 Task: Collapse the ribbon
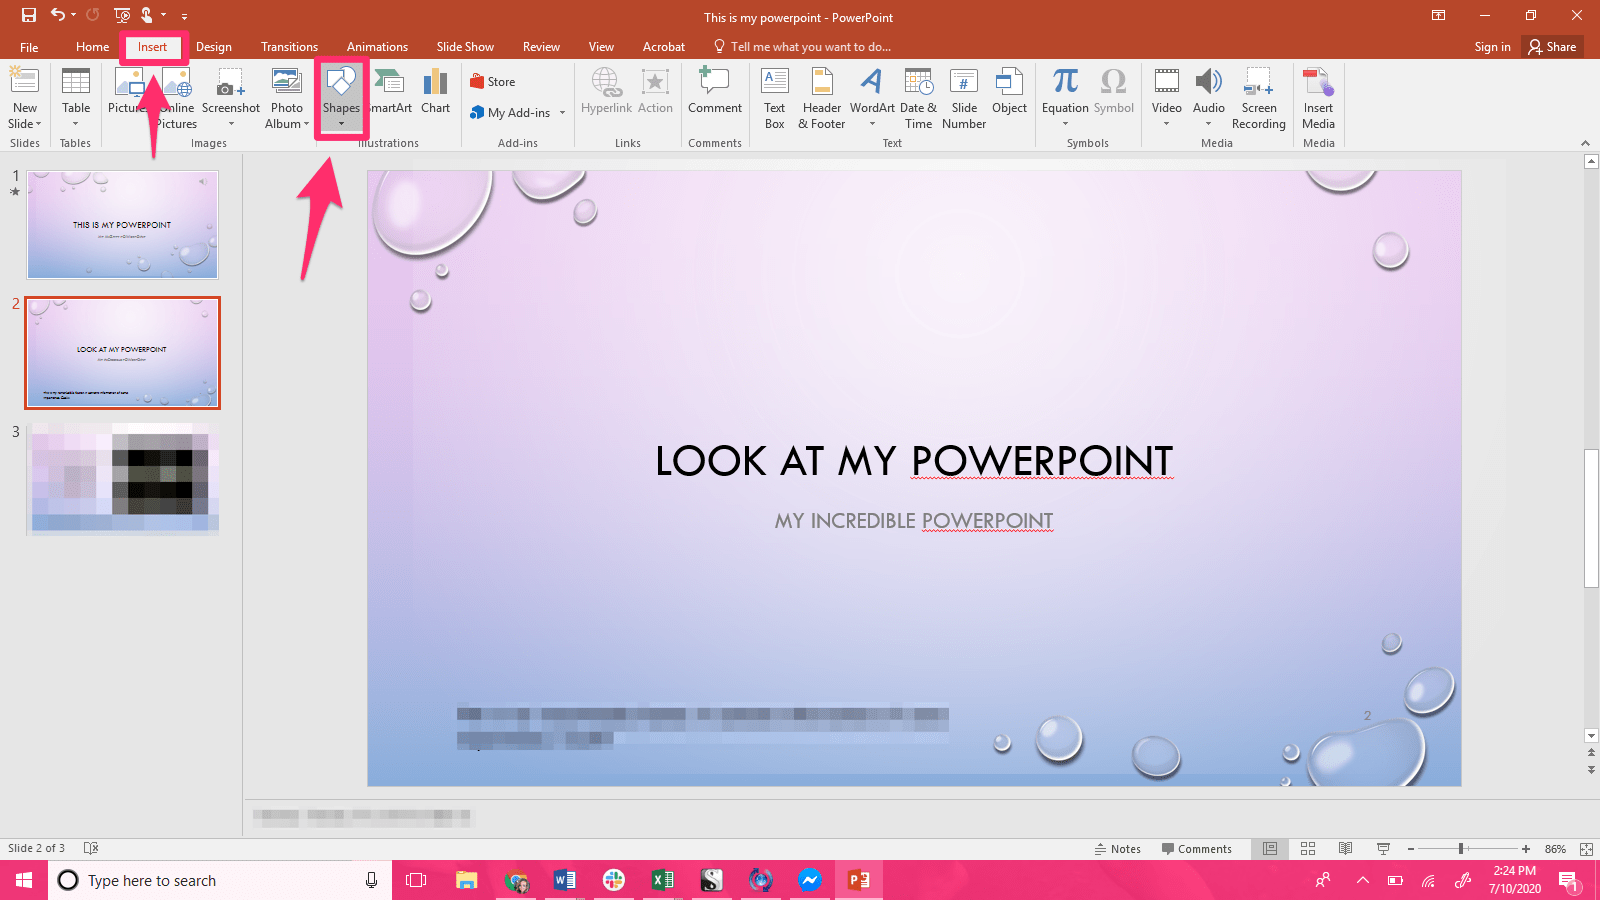pyautogui.click(x=1585, y=143)
